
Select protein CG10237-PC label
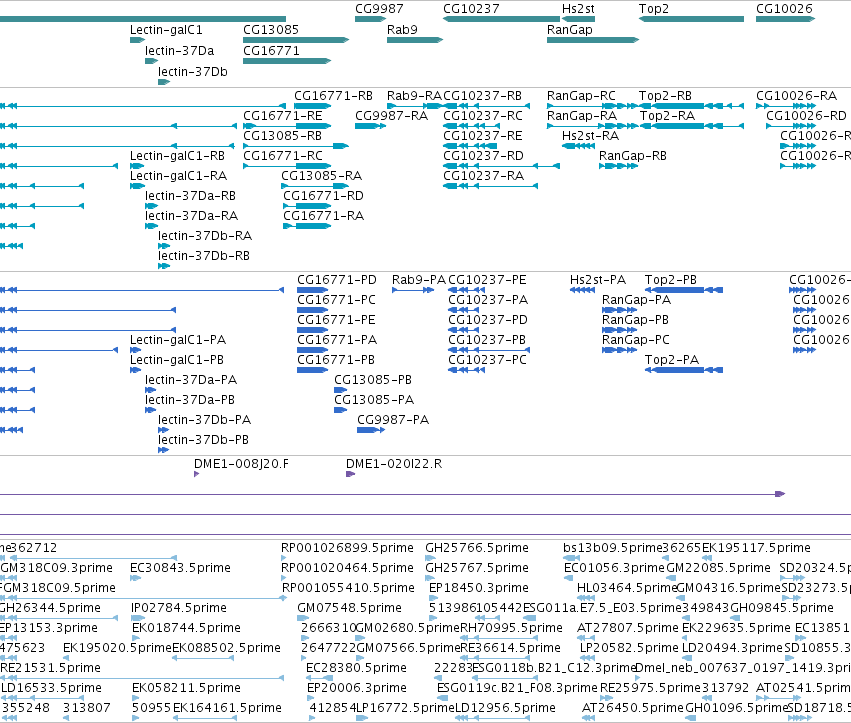click(x=487, y=360)
